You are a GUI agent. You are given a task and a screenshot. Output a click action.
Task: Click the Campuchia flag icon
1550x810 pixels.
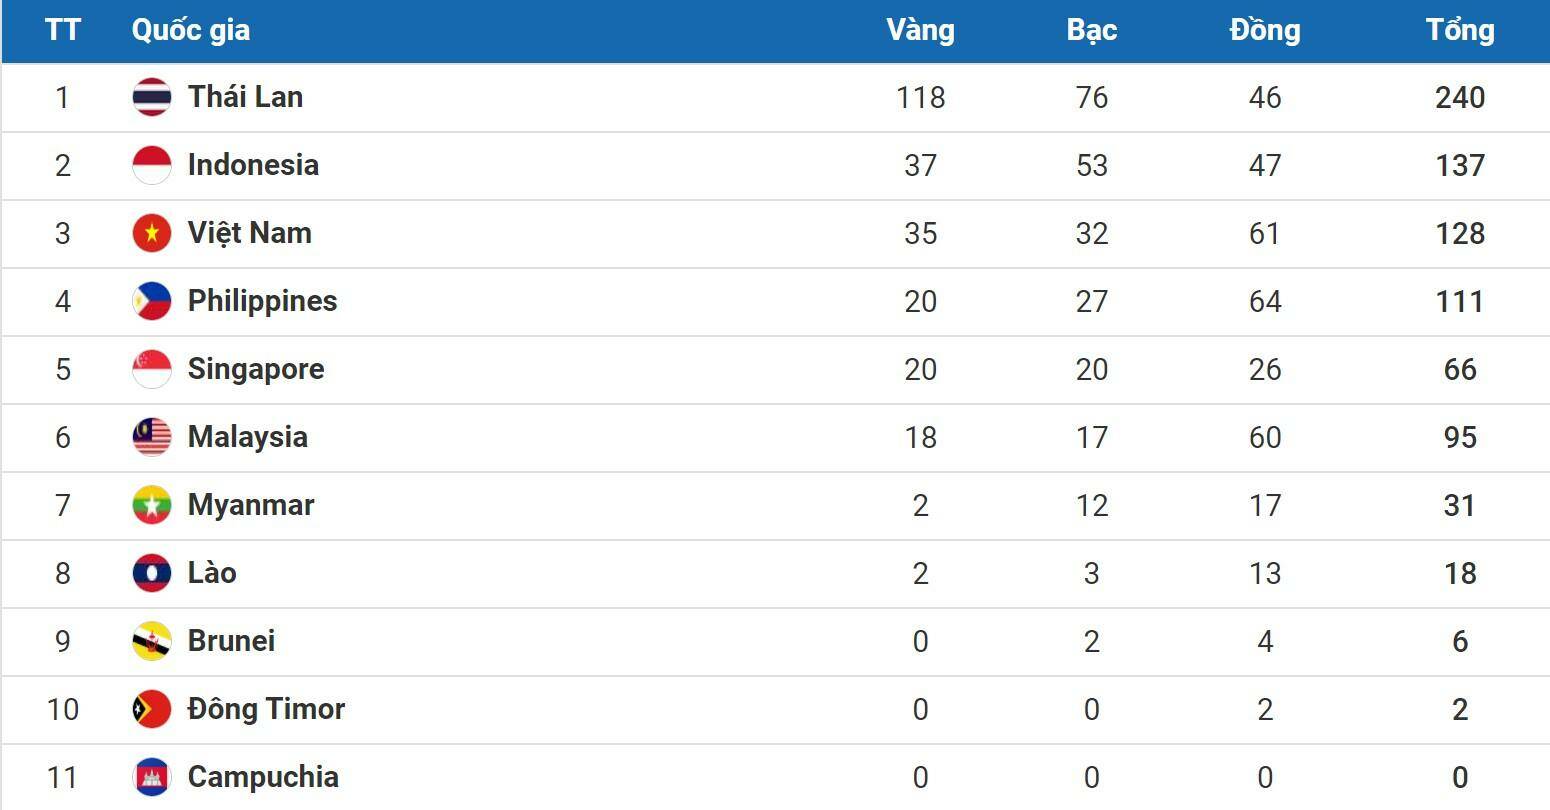152,777
